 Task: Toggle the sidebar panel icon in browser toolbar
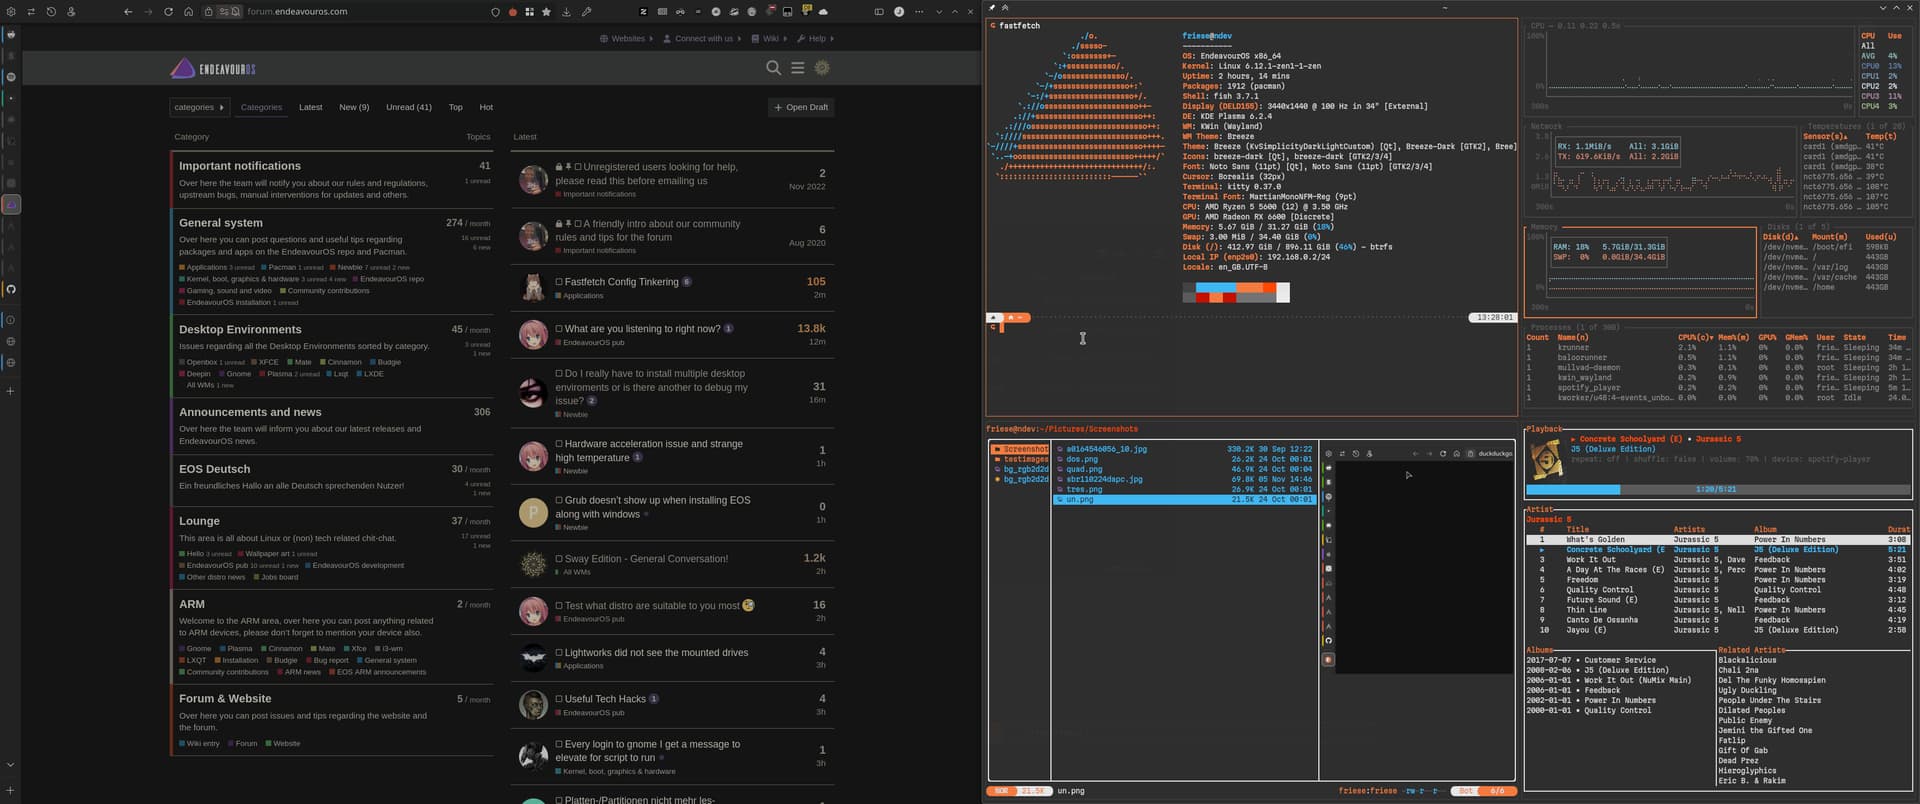click(879, 12)
